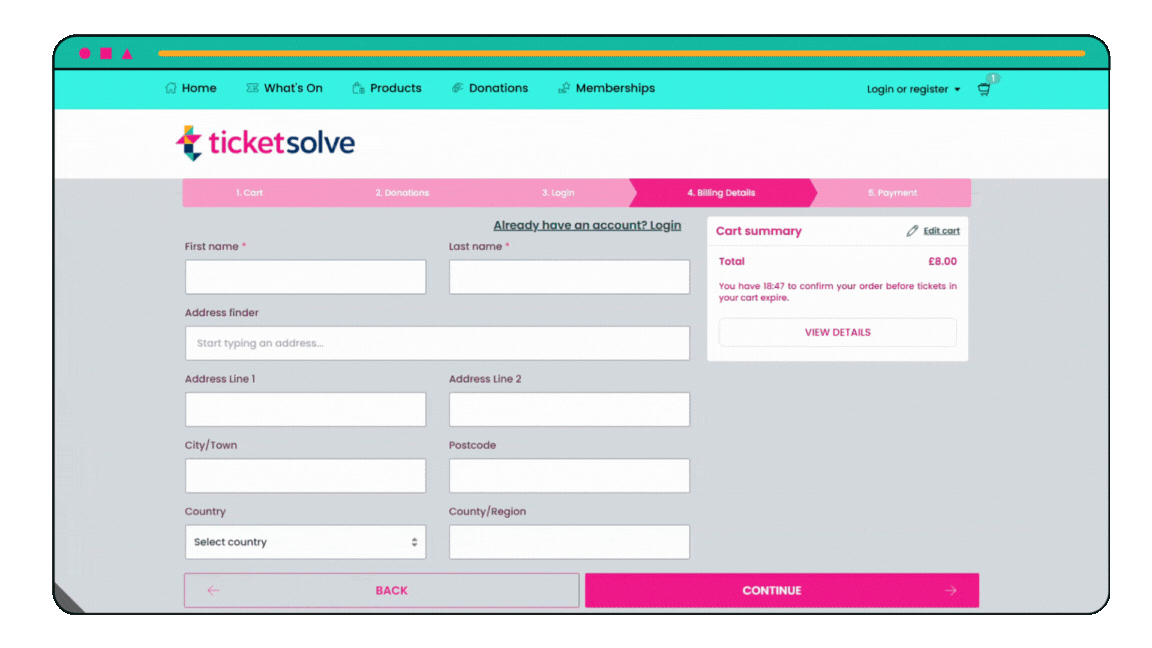
Task: Go to Home menu item
Action: [x=191, y=88]
